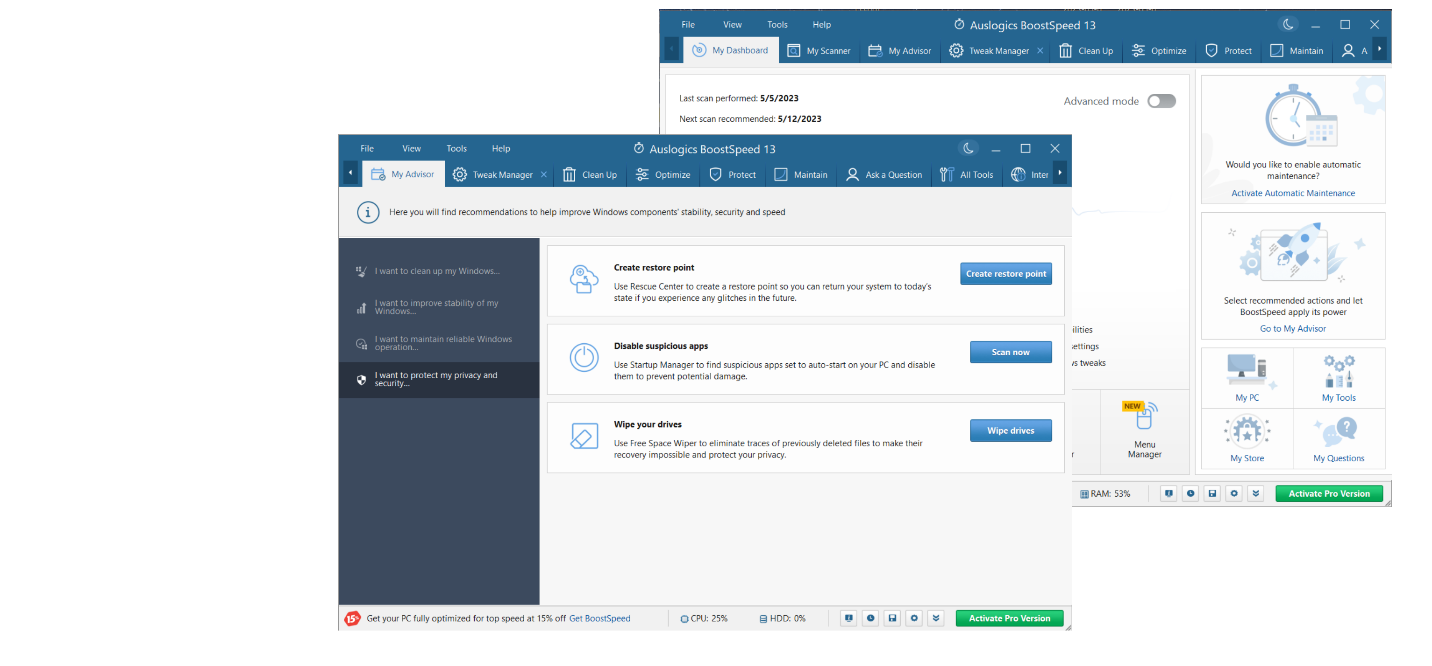Viewport: 1432px width, 666px height.
Task: Open the File menu in the front window
Action: (367, 148)
